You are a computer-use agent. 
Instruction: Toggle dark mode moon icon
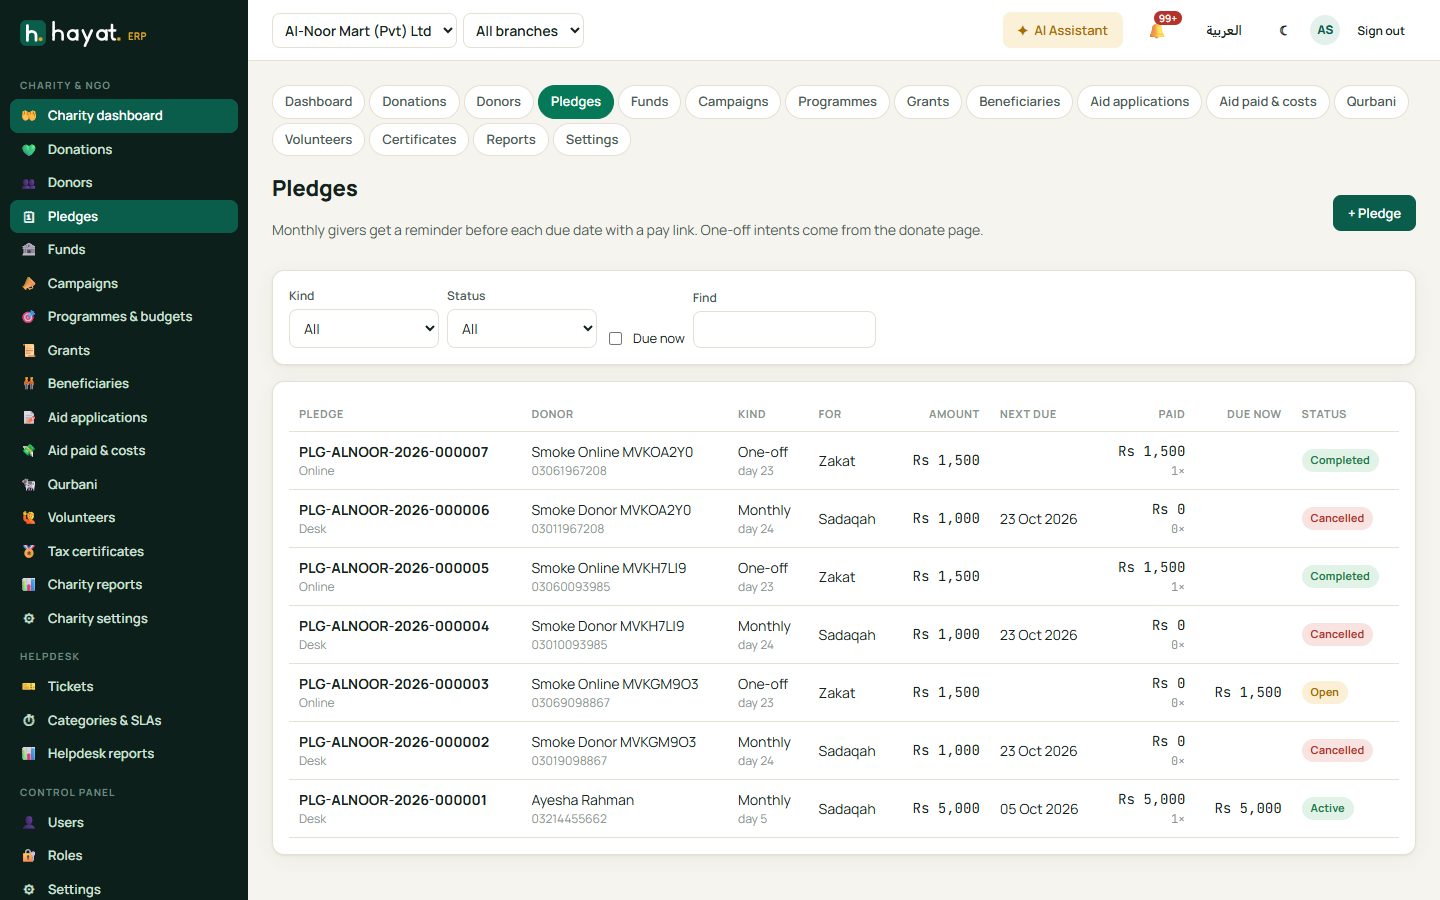(1284, 31)
